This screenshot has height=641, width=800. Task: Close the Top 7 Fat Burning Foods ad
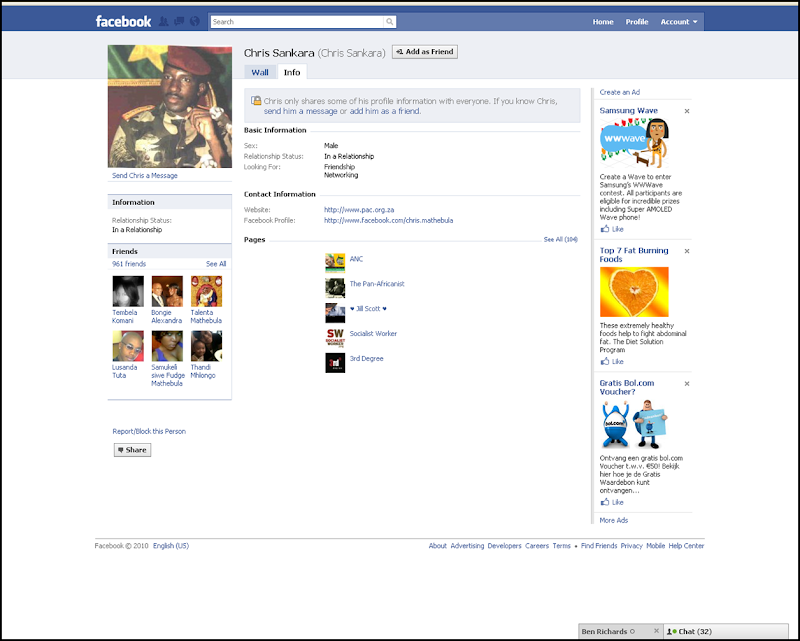687,251
